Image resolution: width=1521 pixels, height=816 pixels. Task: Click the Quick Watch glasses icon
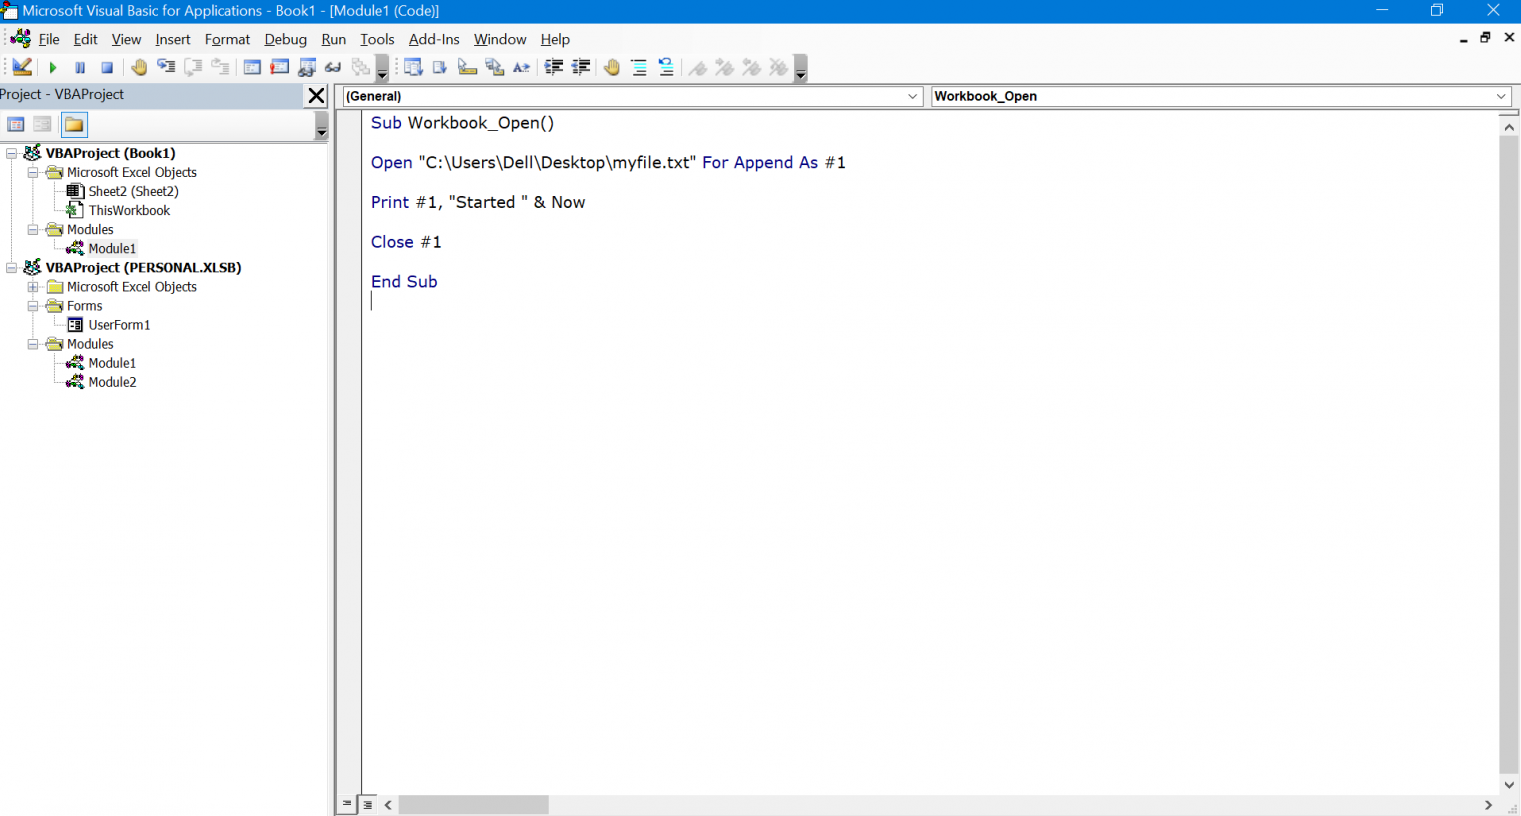click(x=334, y=67)
